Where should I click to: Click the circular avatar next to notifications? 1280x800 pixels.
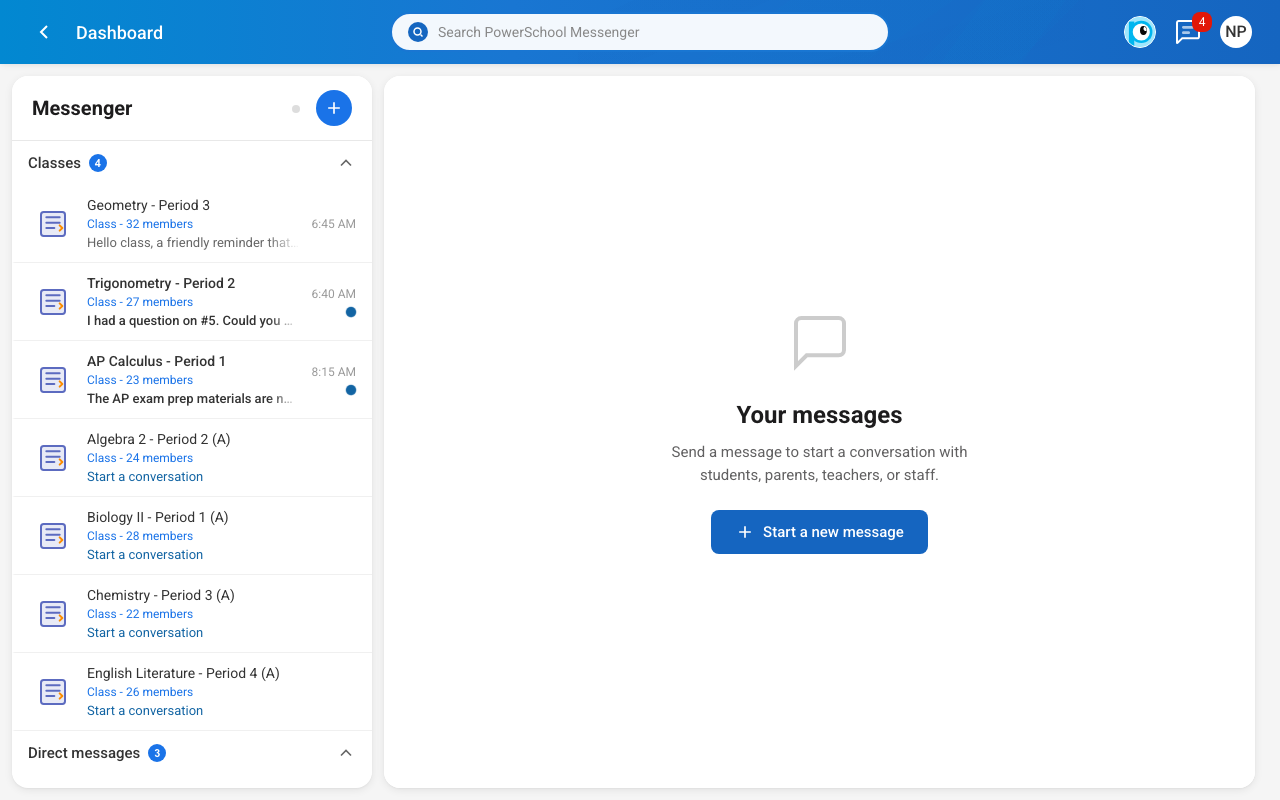coord(1140,32)
